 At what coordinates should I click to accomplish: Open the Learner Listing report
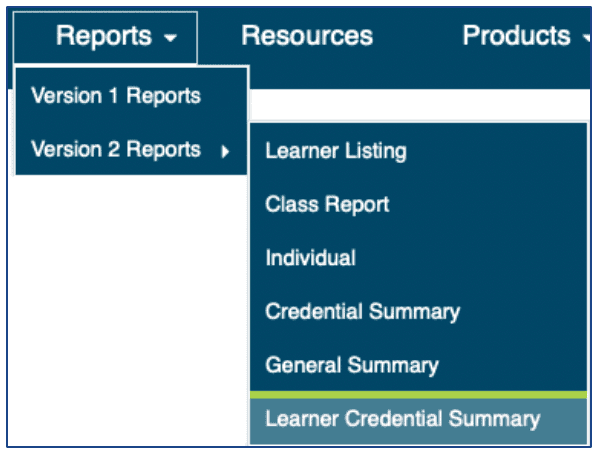[335, 152]
